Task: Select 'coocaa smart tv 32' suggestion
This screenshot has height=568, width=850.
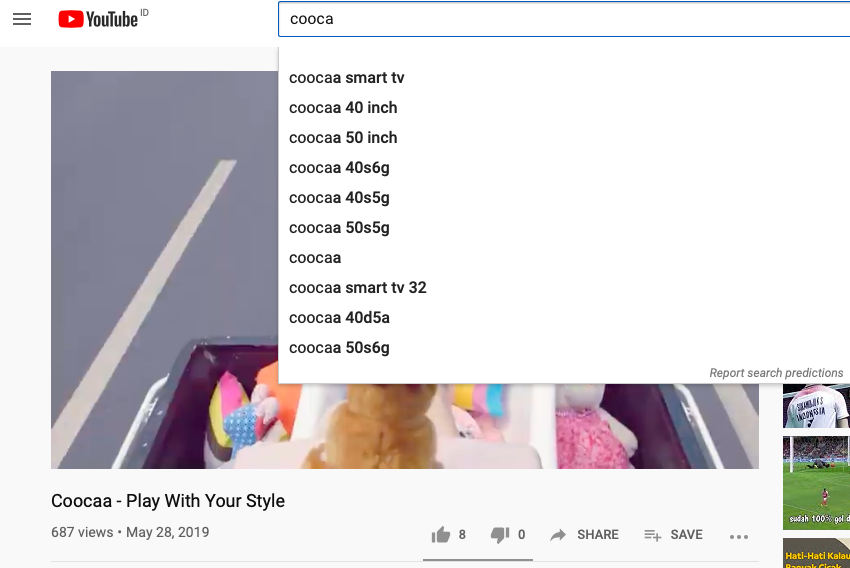Action: pos(358,288)
